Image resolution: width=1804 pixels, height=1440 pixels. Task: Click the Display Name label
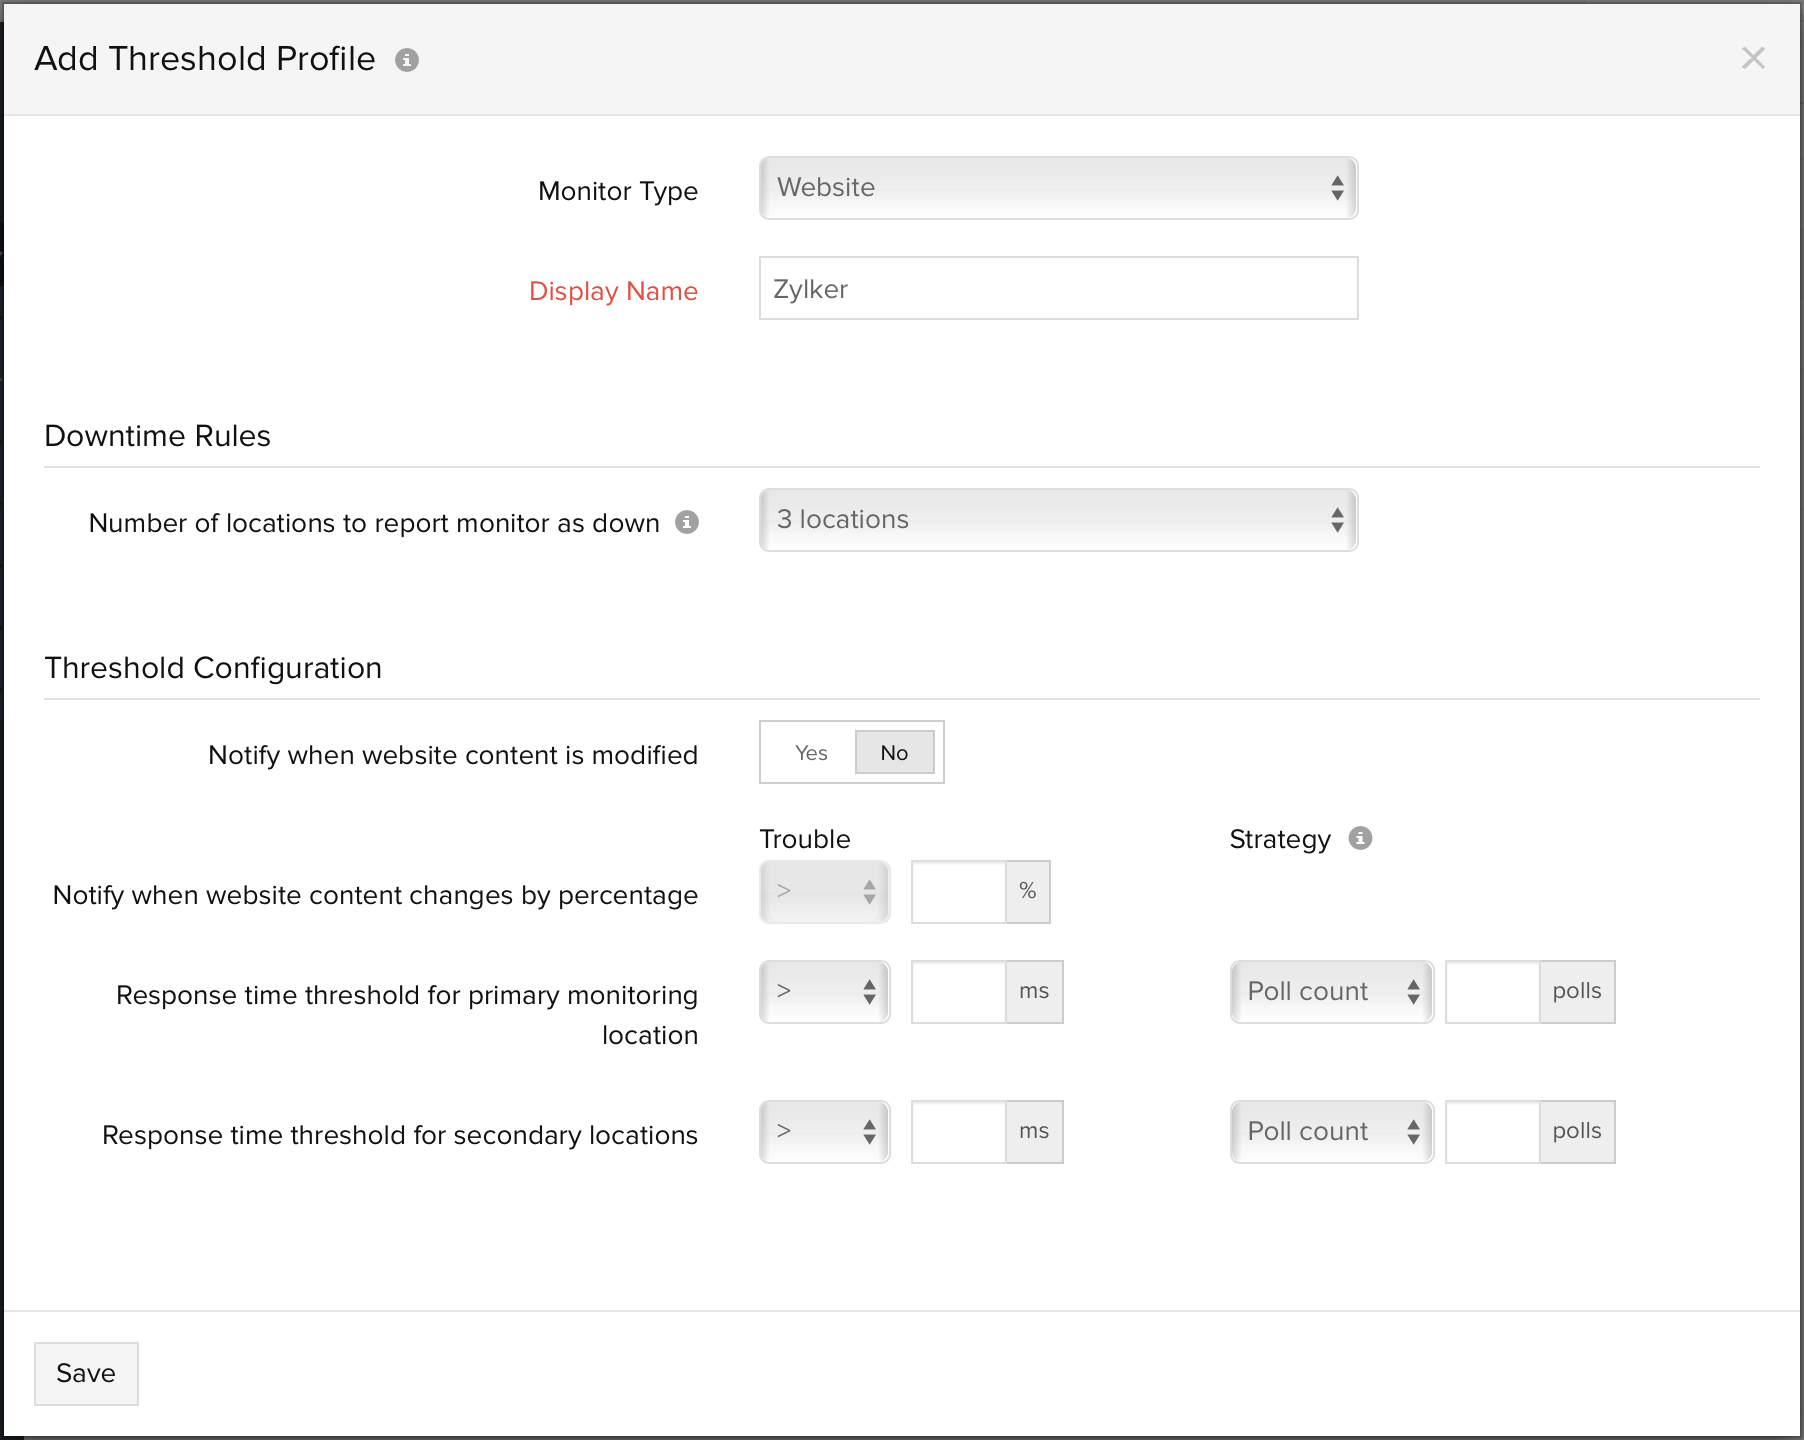click(x=613, y=291)
